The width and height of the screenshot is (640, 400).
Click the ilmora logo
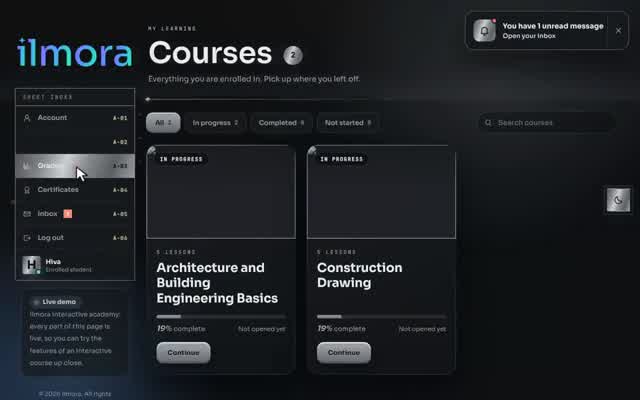point(75,53)
